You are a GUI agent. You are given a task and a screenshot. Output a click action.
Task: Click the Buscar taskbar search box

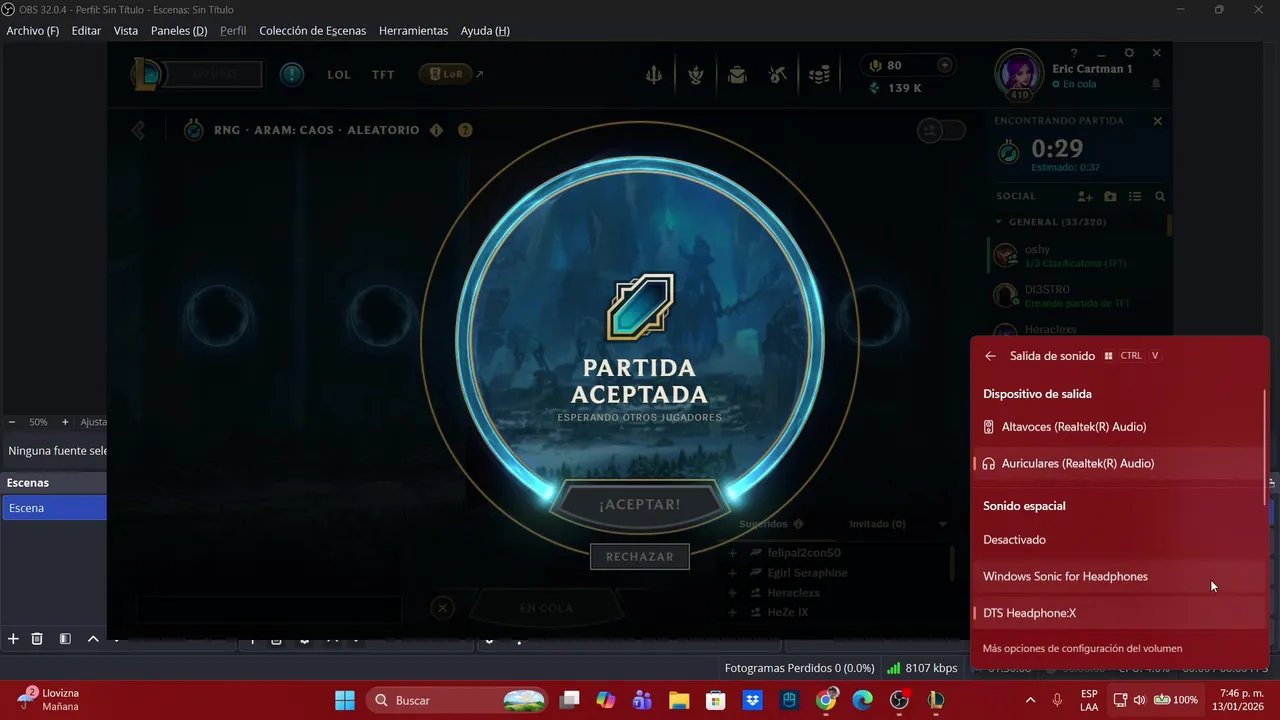tap(458, 700)
